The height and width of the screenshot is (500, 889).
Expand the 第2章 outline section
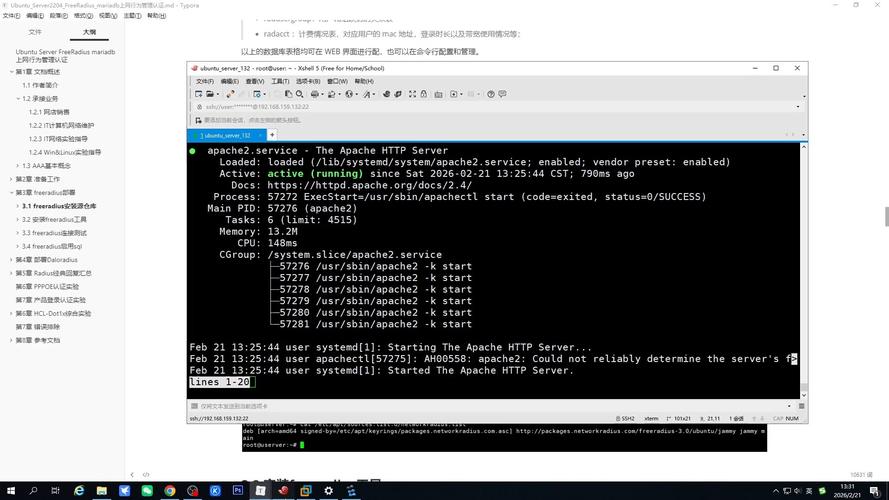click(x=11, y=179)
